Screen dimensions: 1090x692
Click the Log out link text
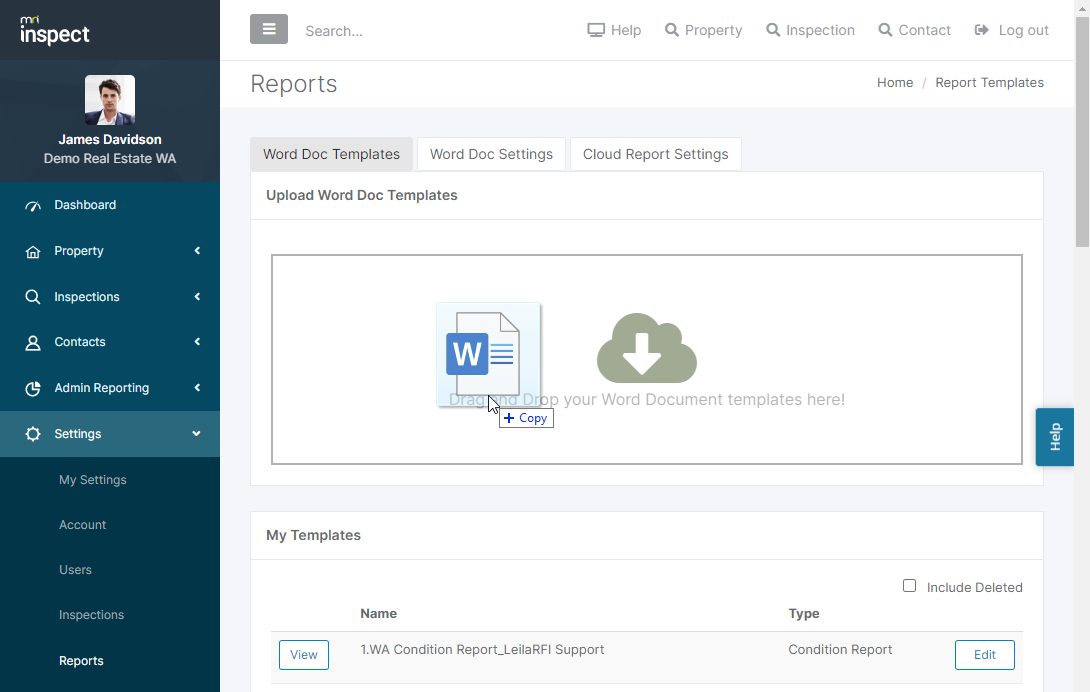[1023, 30]
